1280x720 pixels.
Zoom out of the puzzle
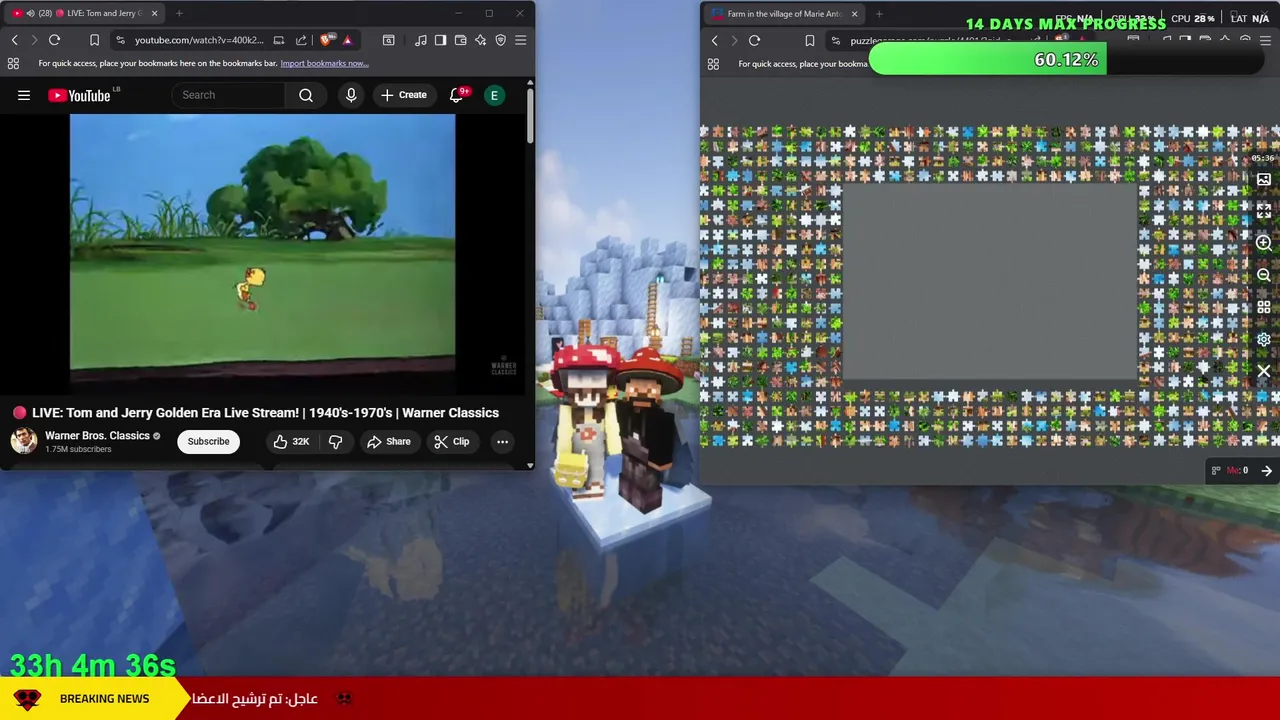(1264, 275)
